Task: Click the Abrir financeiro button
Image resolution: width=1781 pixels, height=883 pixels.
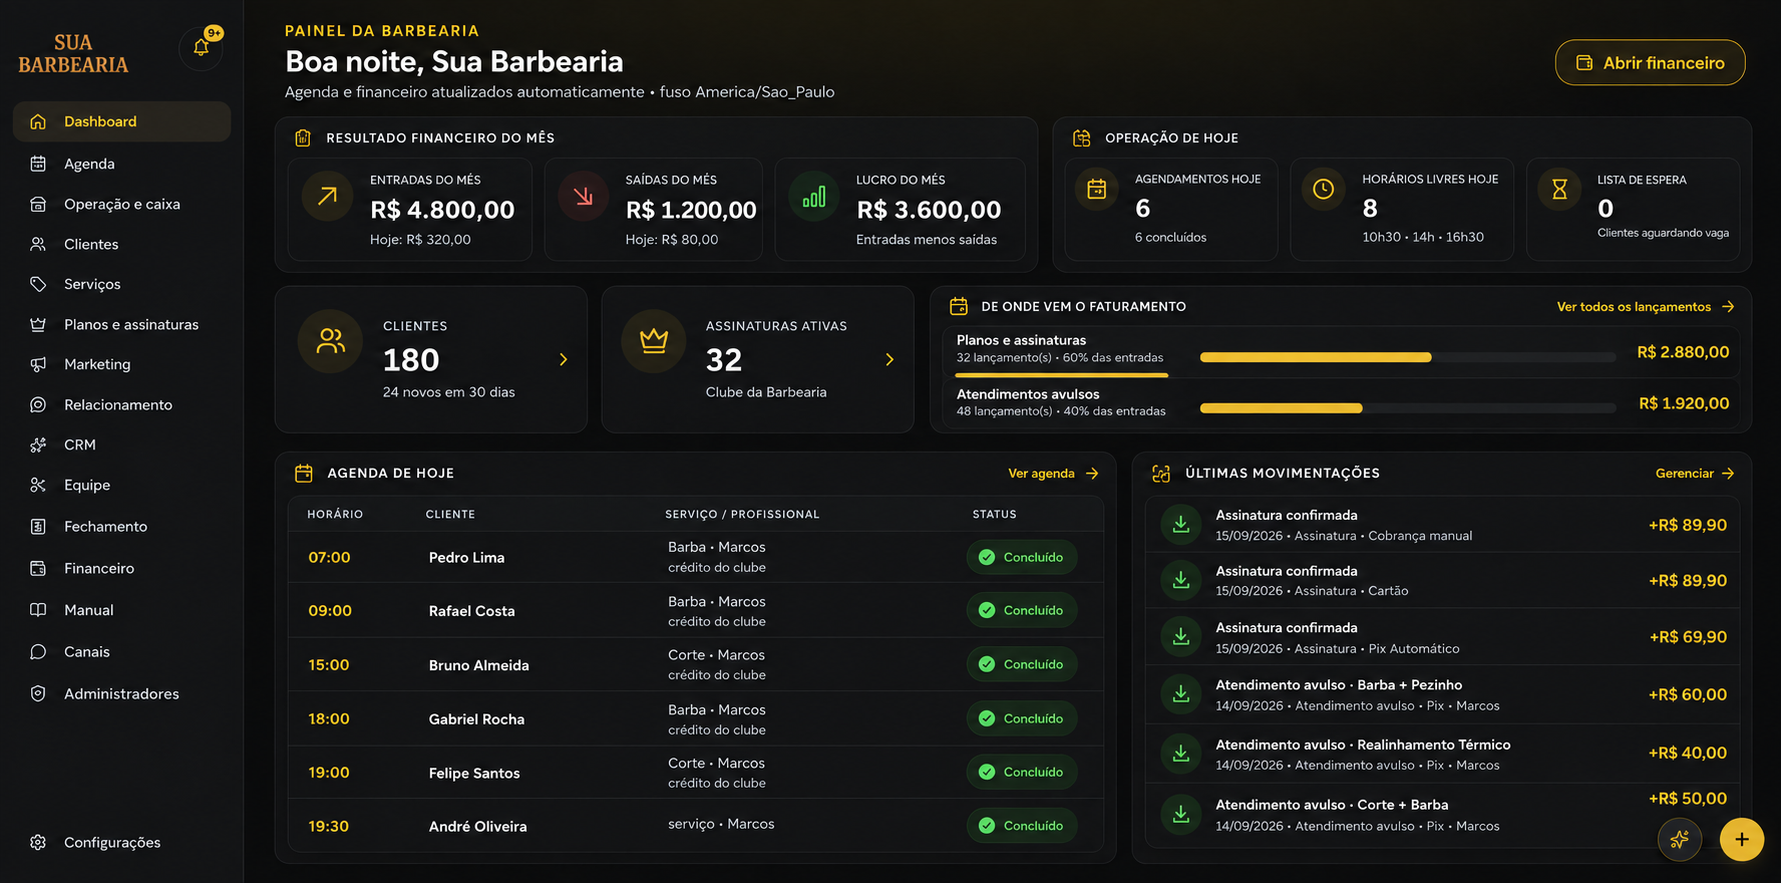Action: tap(1650, 63)
